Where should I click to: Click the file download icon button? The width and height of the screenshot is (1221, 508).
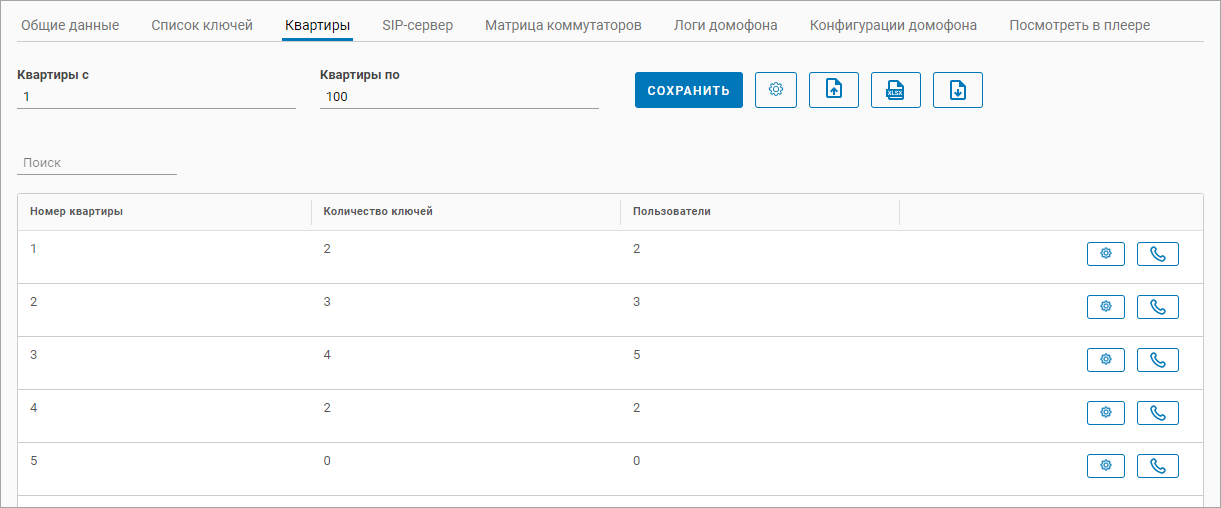pos(957,90)
